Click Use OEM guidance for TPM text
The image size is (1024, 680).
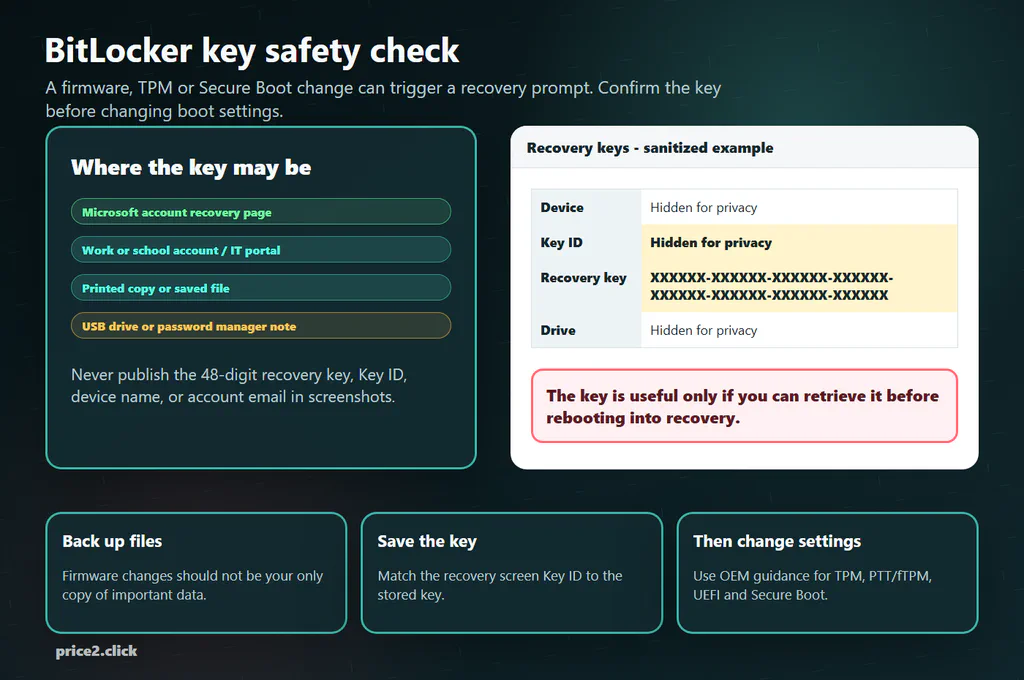[812, 585]
